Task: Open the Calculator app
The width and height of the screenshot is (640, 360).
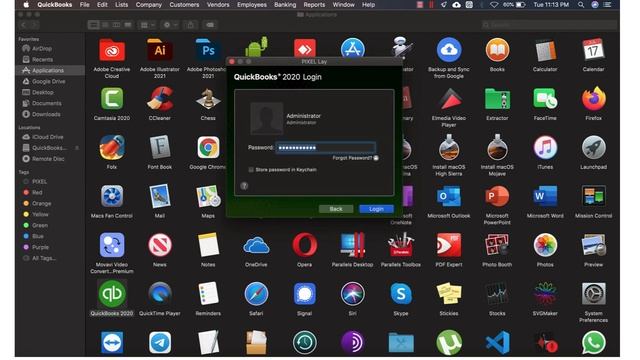Action: coord(545,51)
